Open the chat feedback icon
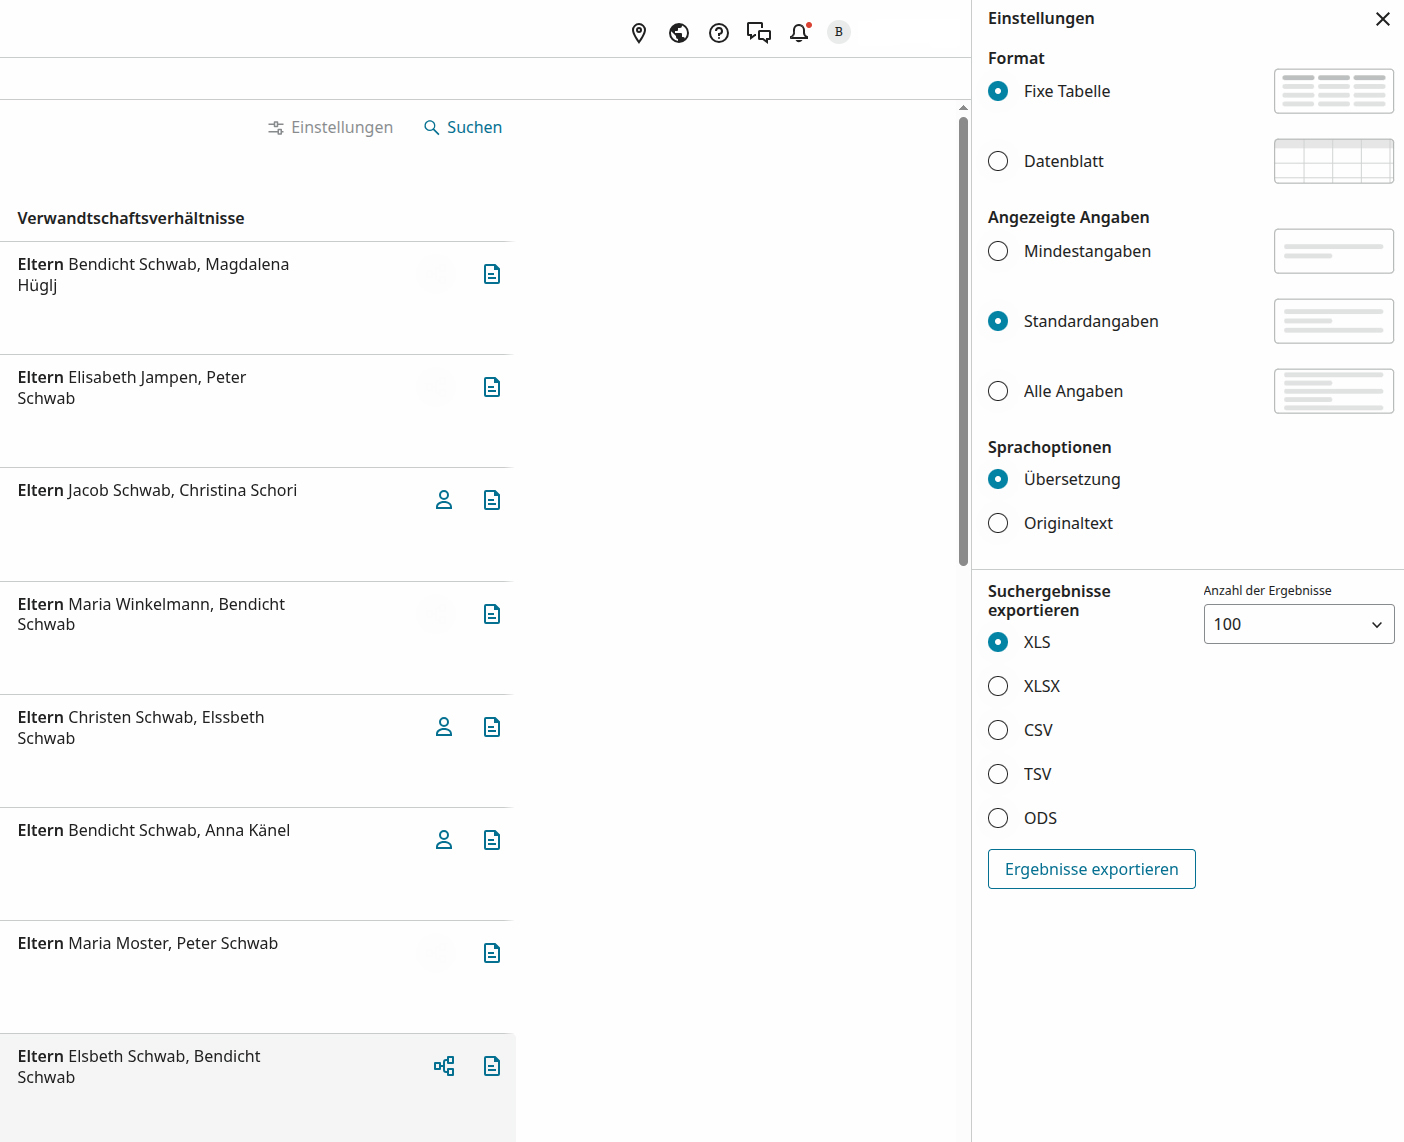Screen dimensions: 1404x1142 759,33
